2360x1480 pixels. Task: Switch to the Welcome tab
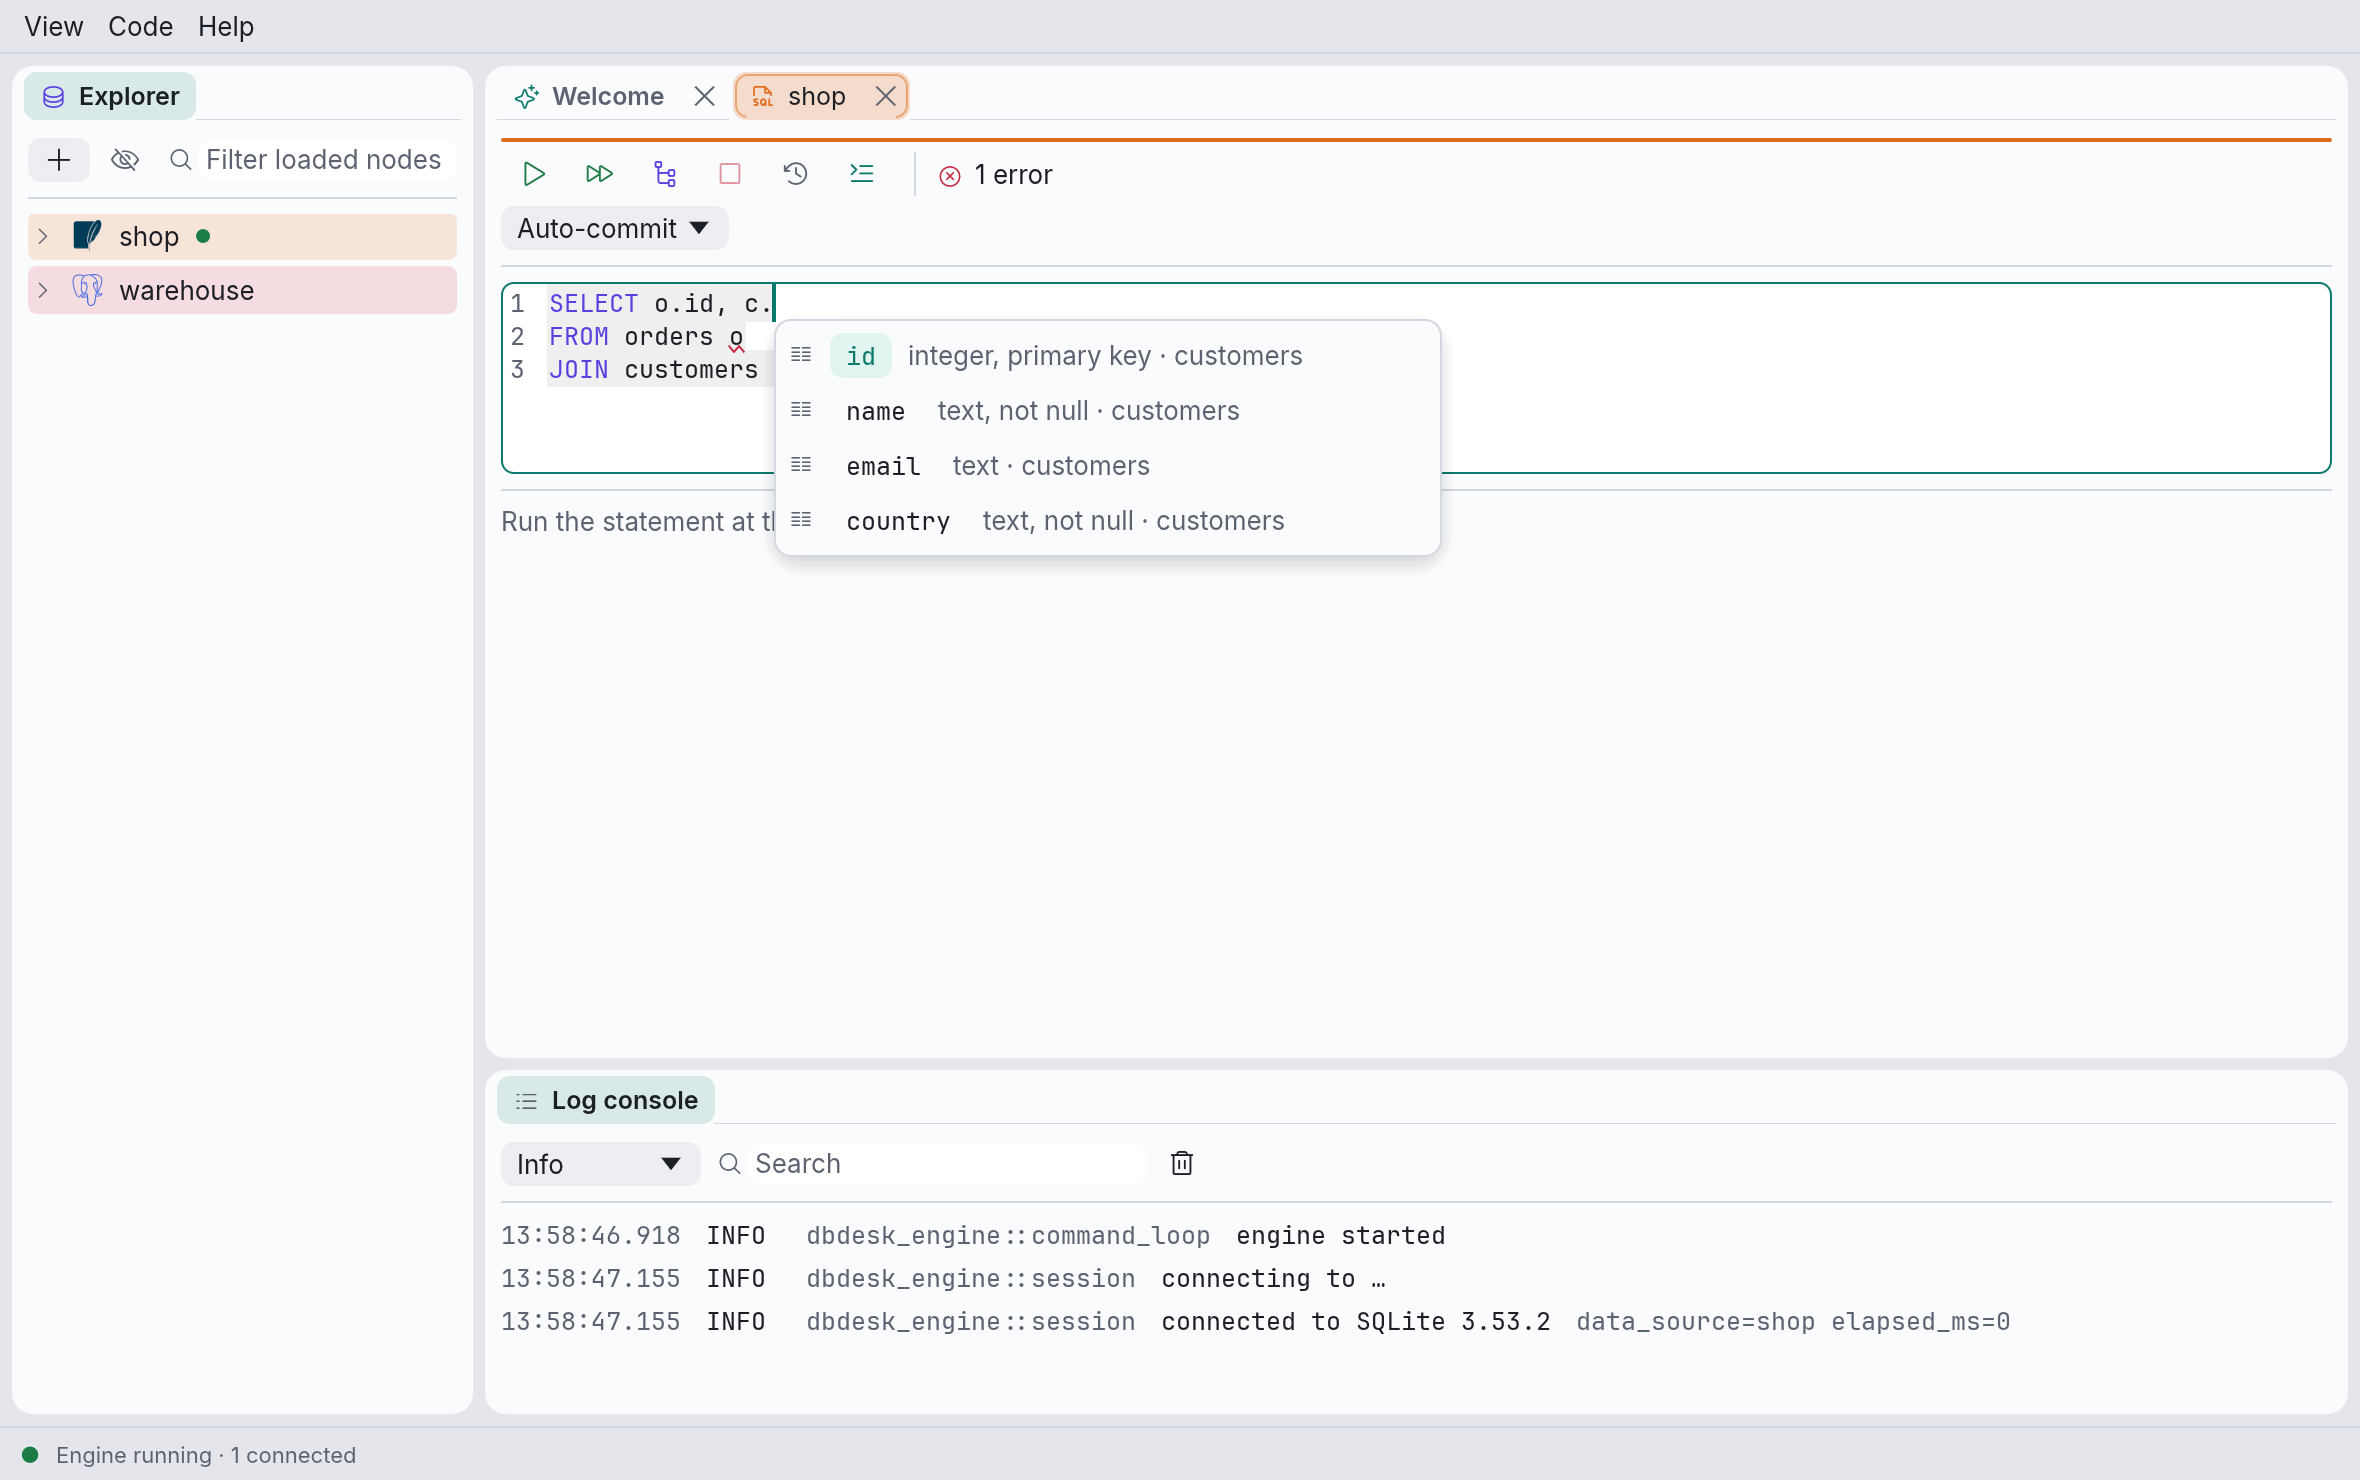[608, 96]
